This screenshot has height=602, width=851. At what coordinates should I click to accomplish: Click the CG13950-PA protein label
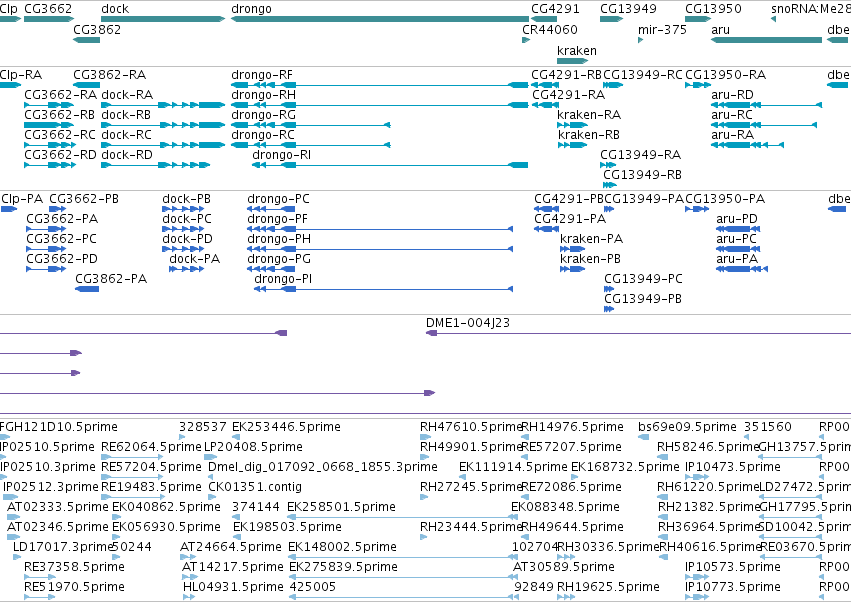(725, 199)
